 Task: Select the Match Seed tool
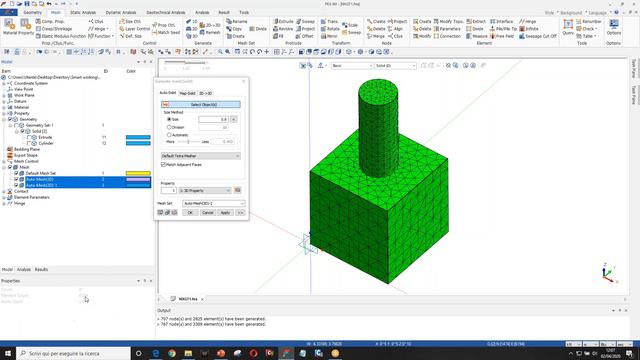[x=166, y=32]
